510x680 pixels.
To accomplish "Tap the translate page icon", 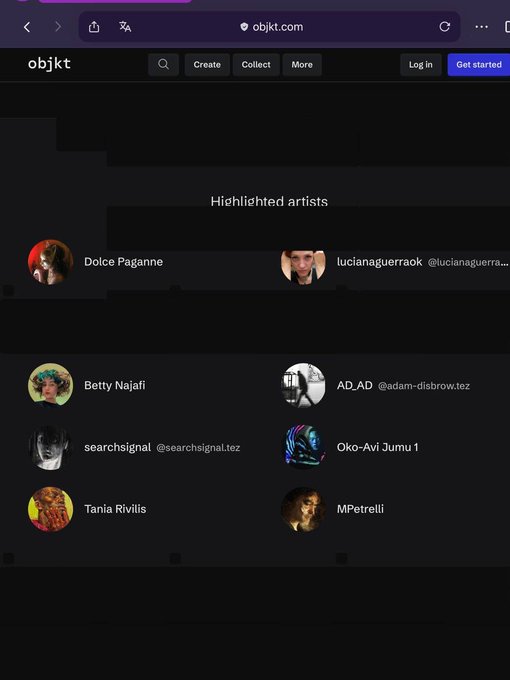I will (x=125, y=27).
